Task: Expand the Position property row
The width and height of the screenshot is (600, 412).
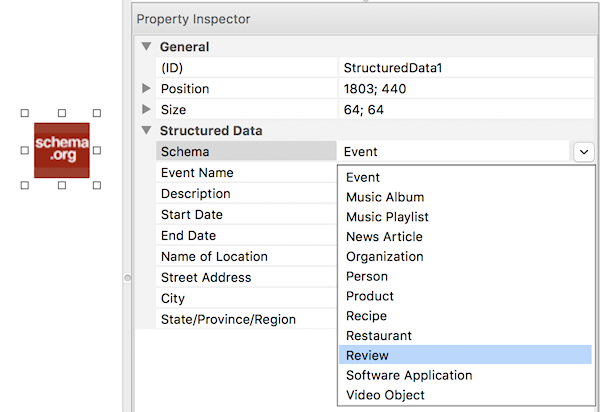Action: (147, 89)
